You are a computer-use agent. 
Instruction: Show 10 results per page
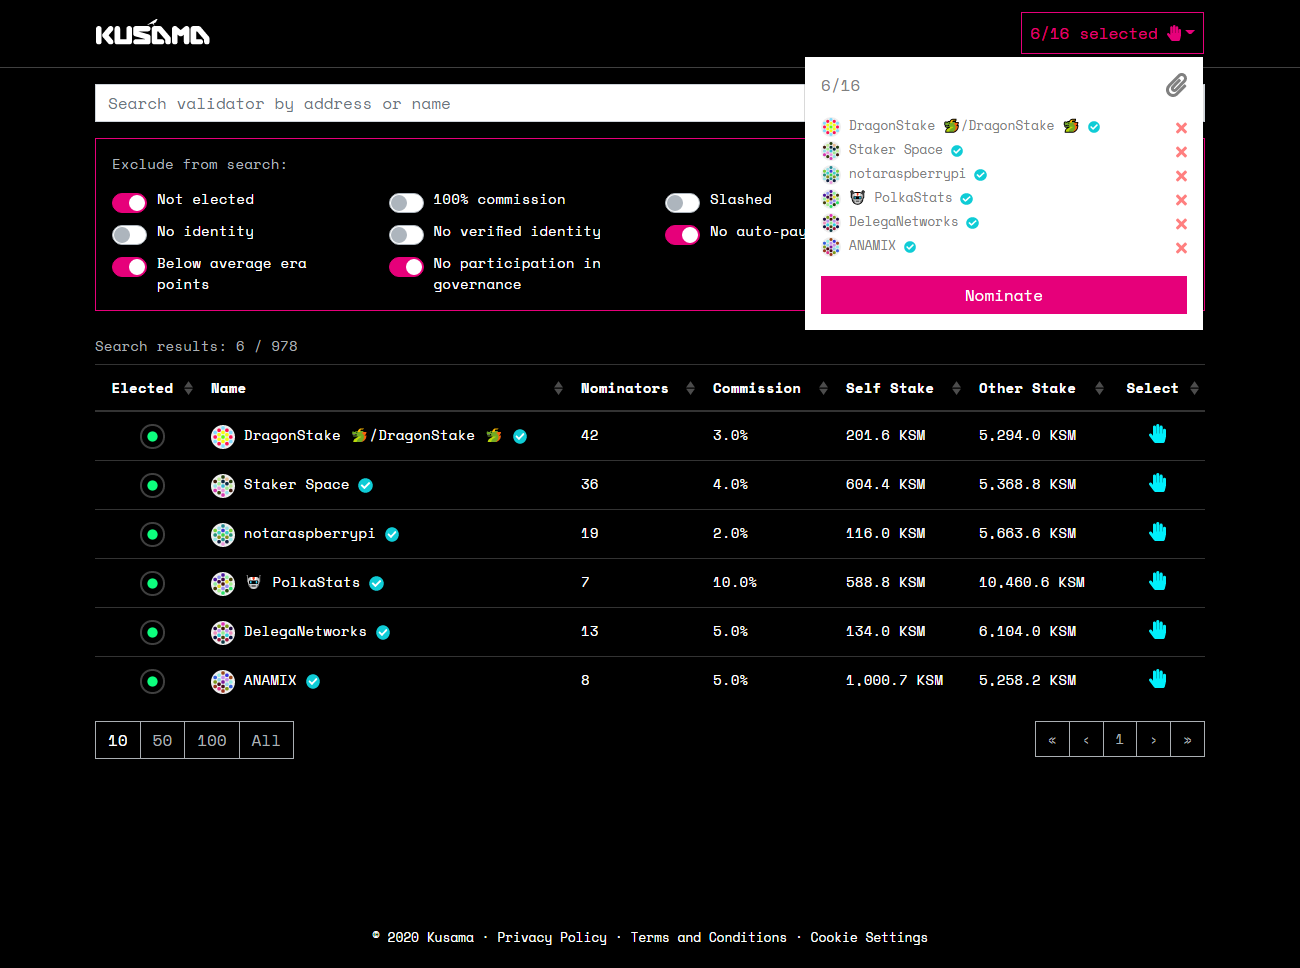click(x=118, y=740)
